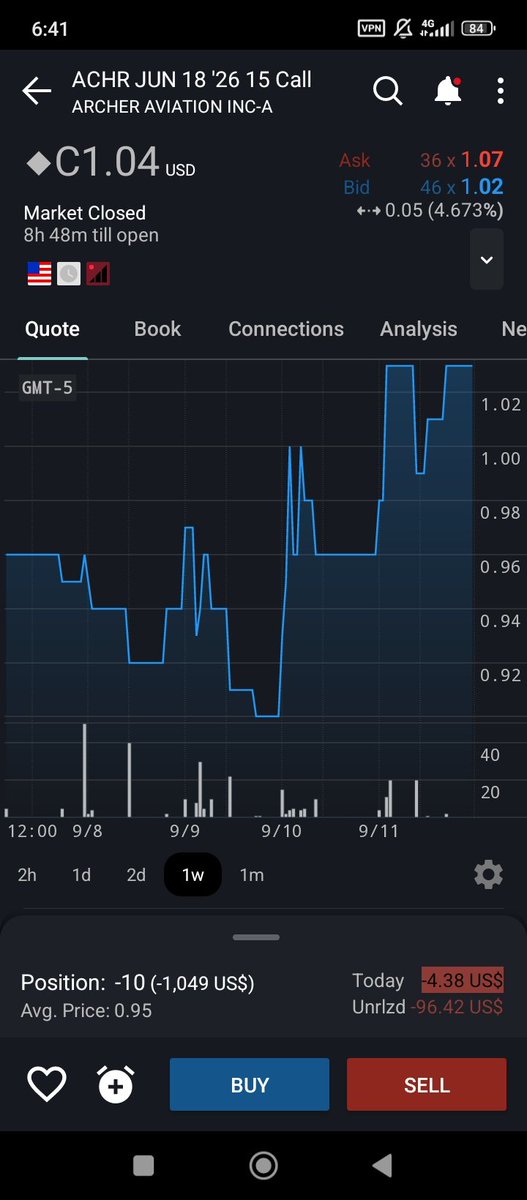This screenshot has height=1200, width=527.
Task: Switch to the Book tab
Action: pyautogui.click(x=158, y=329)
